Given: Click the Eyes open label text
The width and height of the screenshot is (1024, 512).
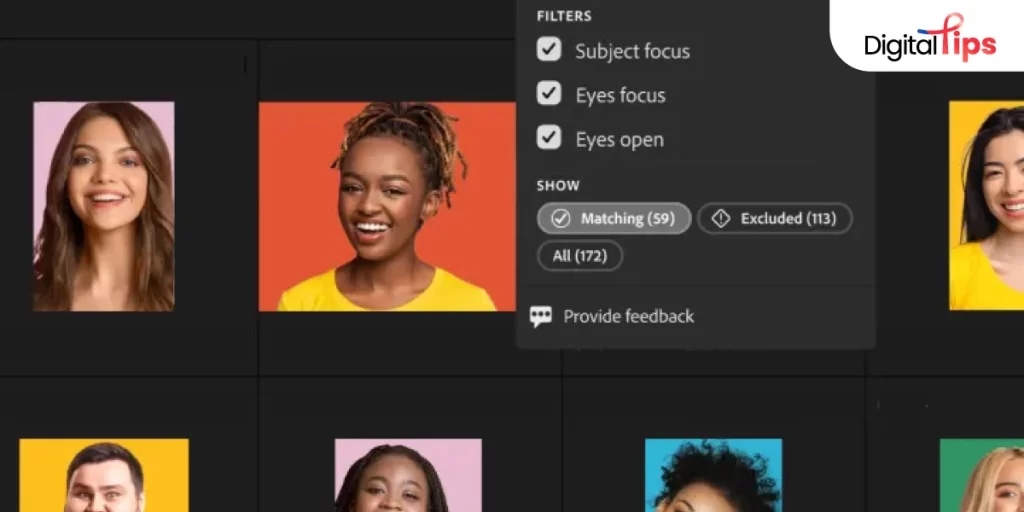Looking at the screenshot, I should coord(619,140).
